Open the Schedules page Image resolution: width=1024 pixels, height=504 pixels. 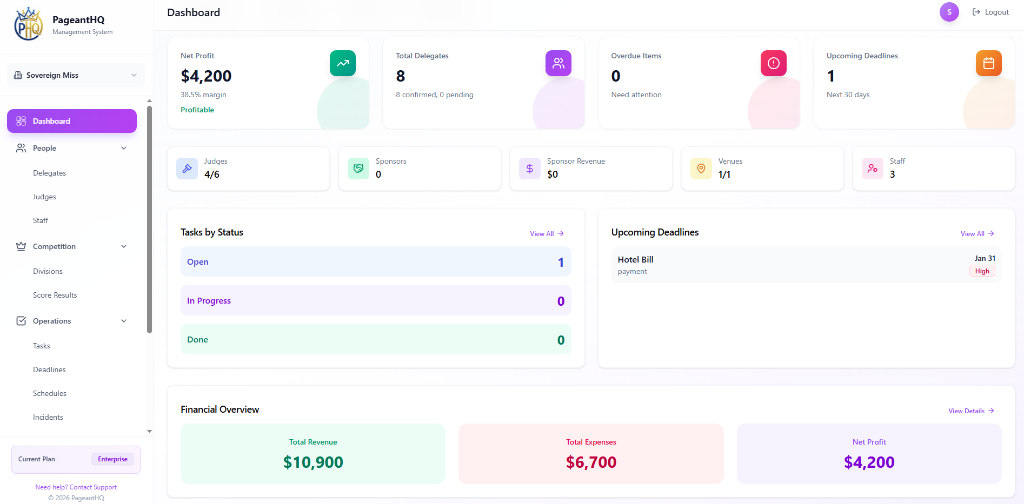pyautogui.click(x=50, y=393)
